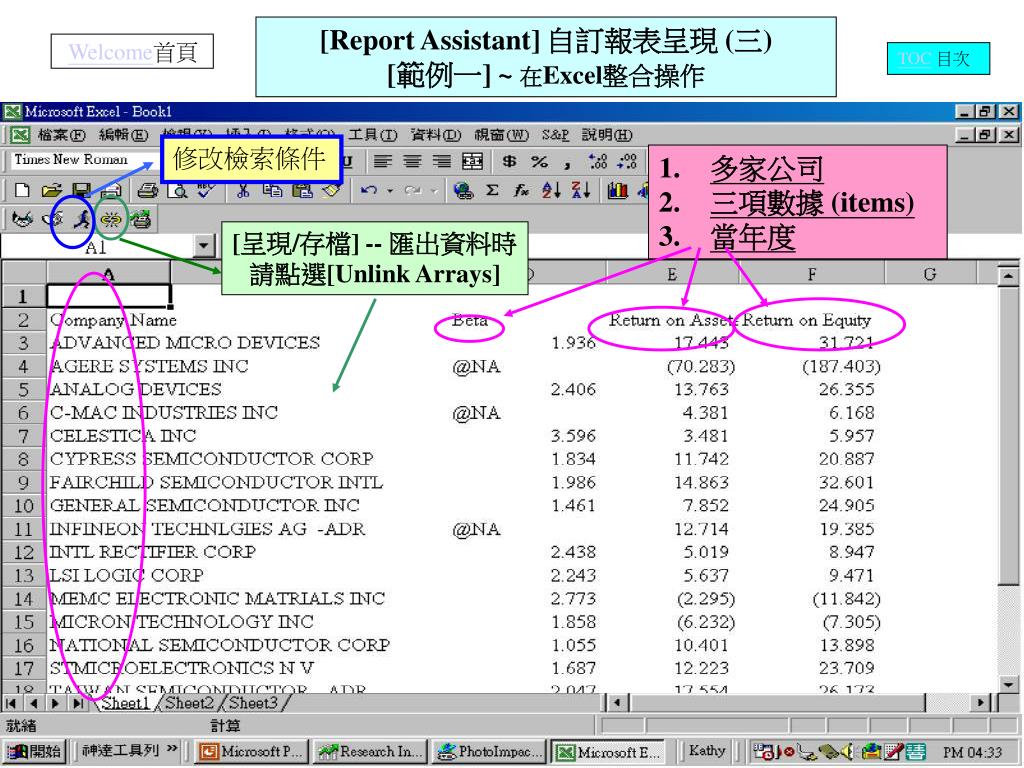Viewport: 1024px width, 768px height.
Task: Click the vertical scrollbar down arrow
Action: [1009, 684]
